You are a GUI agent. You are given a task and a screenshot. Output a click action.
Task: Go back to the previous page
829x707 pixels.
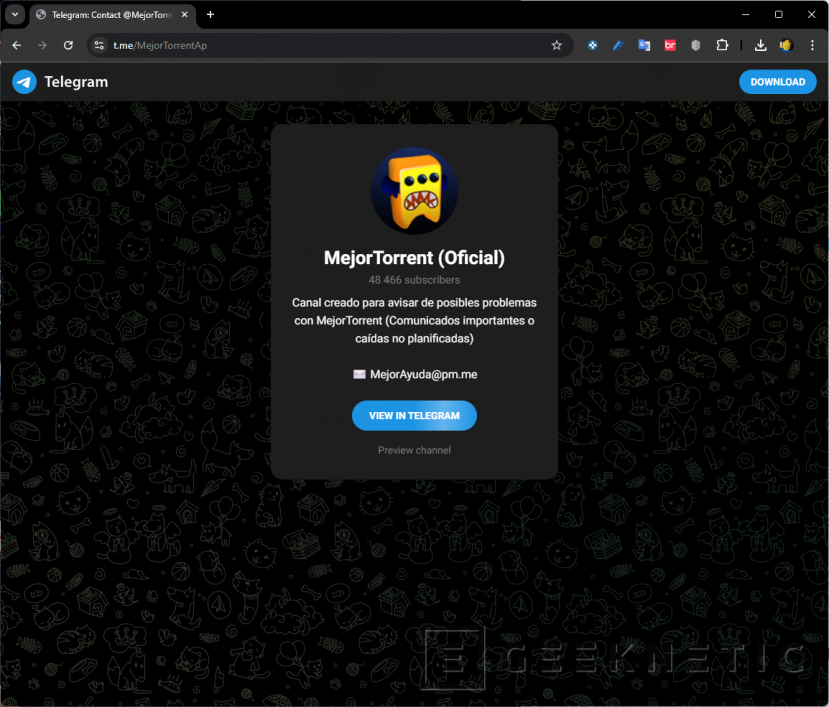[x=16, y=45]
